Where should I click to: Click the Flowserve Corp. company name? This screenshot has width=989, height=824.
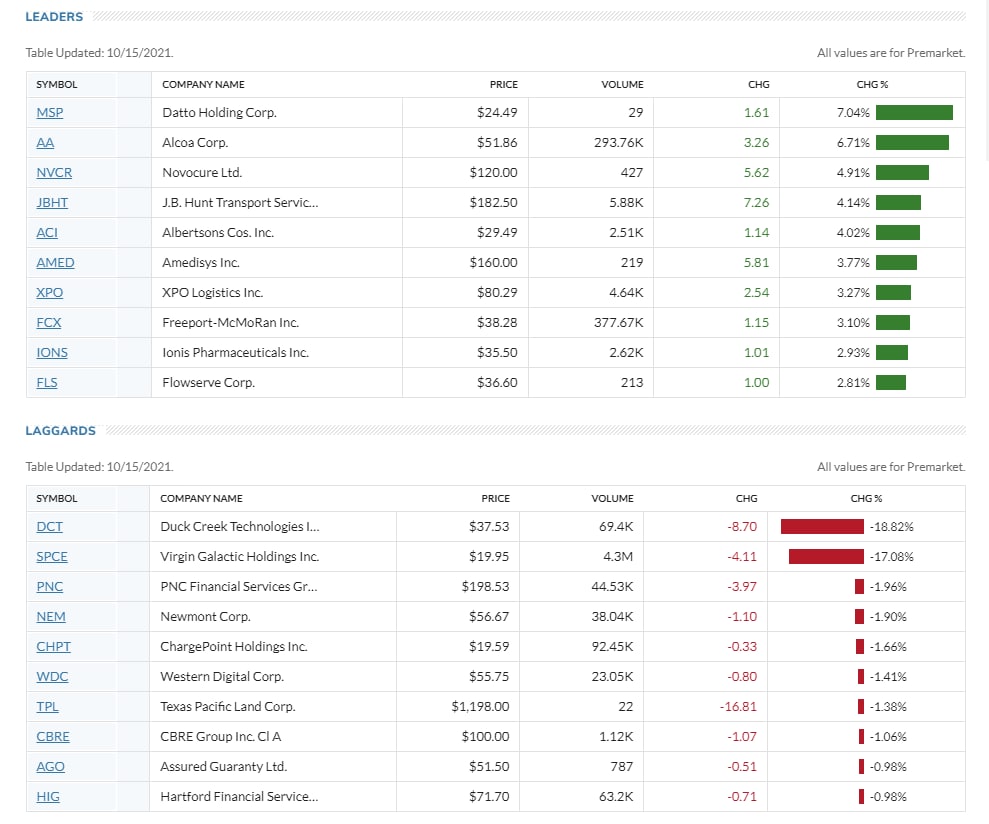point(208,382)
